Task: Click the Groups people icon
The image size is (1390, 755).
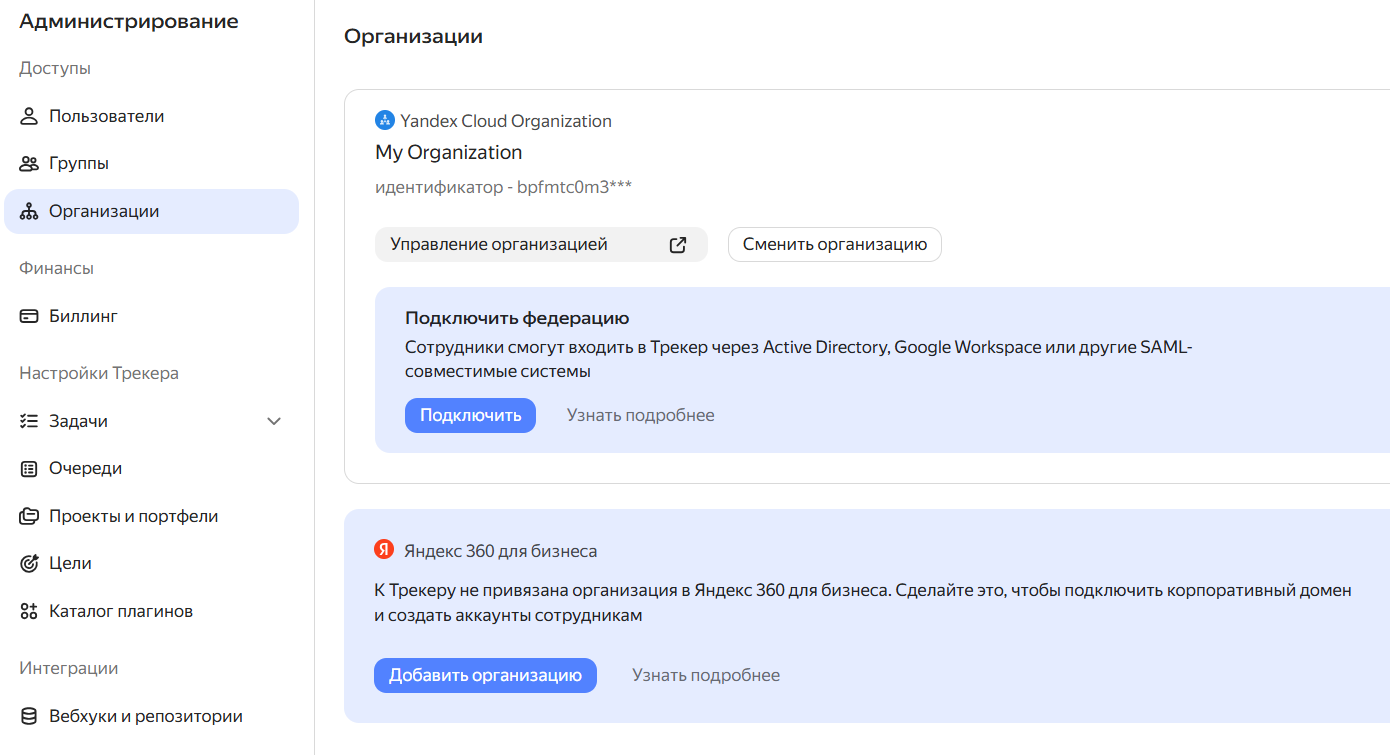Action: click(29, 163)
